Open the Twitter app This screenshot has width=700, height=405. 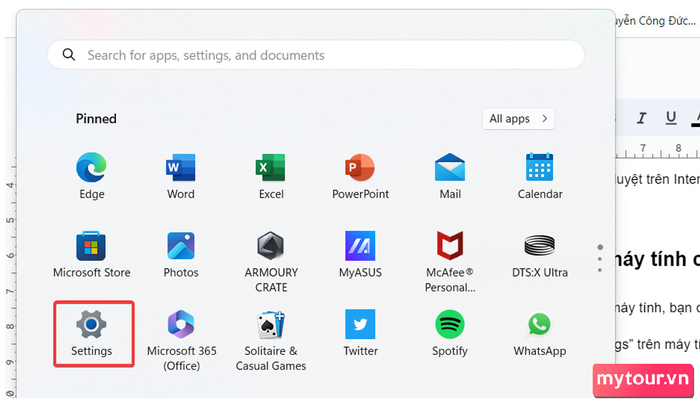point(360,333)
